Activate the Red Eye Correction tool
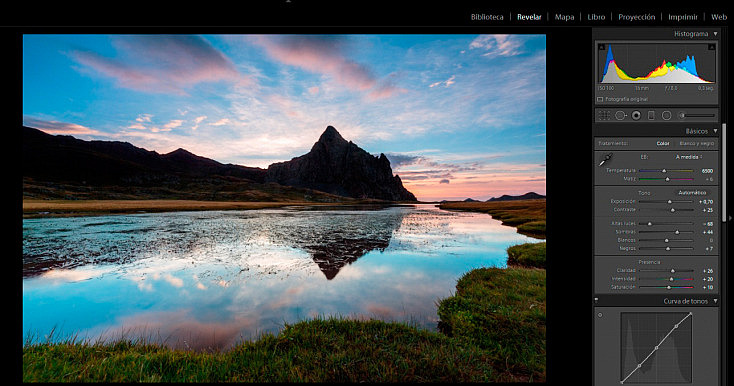Viewport: 734px width, 386px height. click(x=636, y=115)
